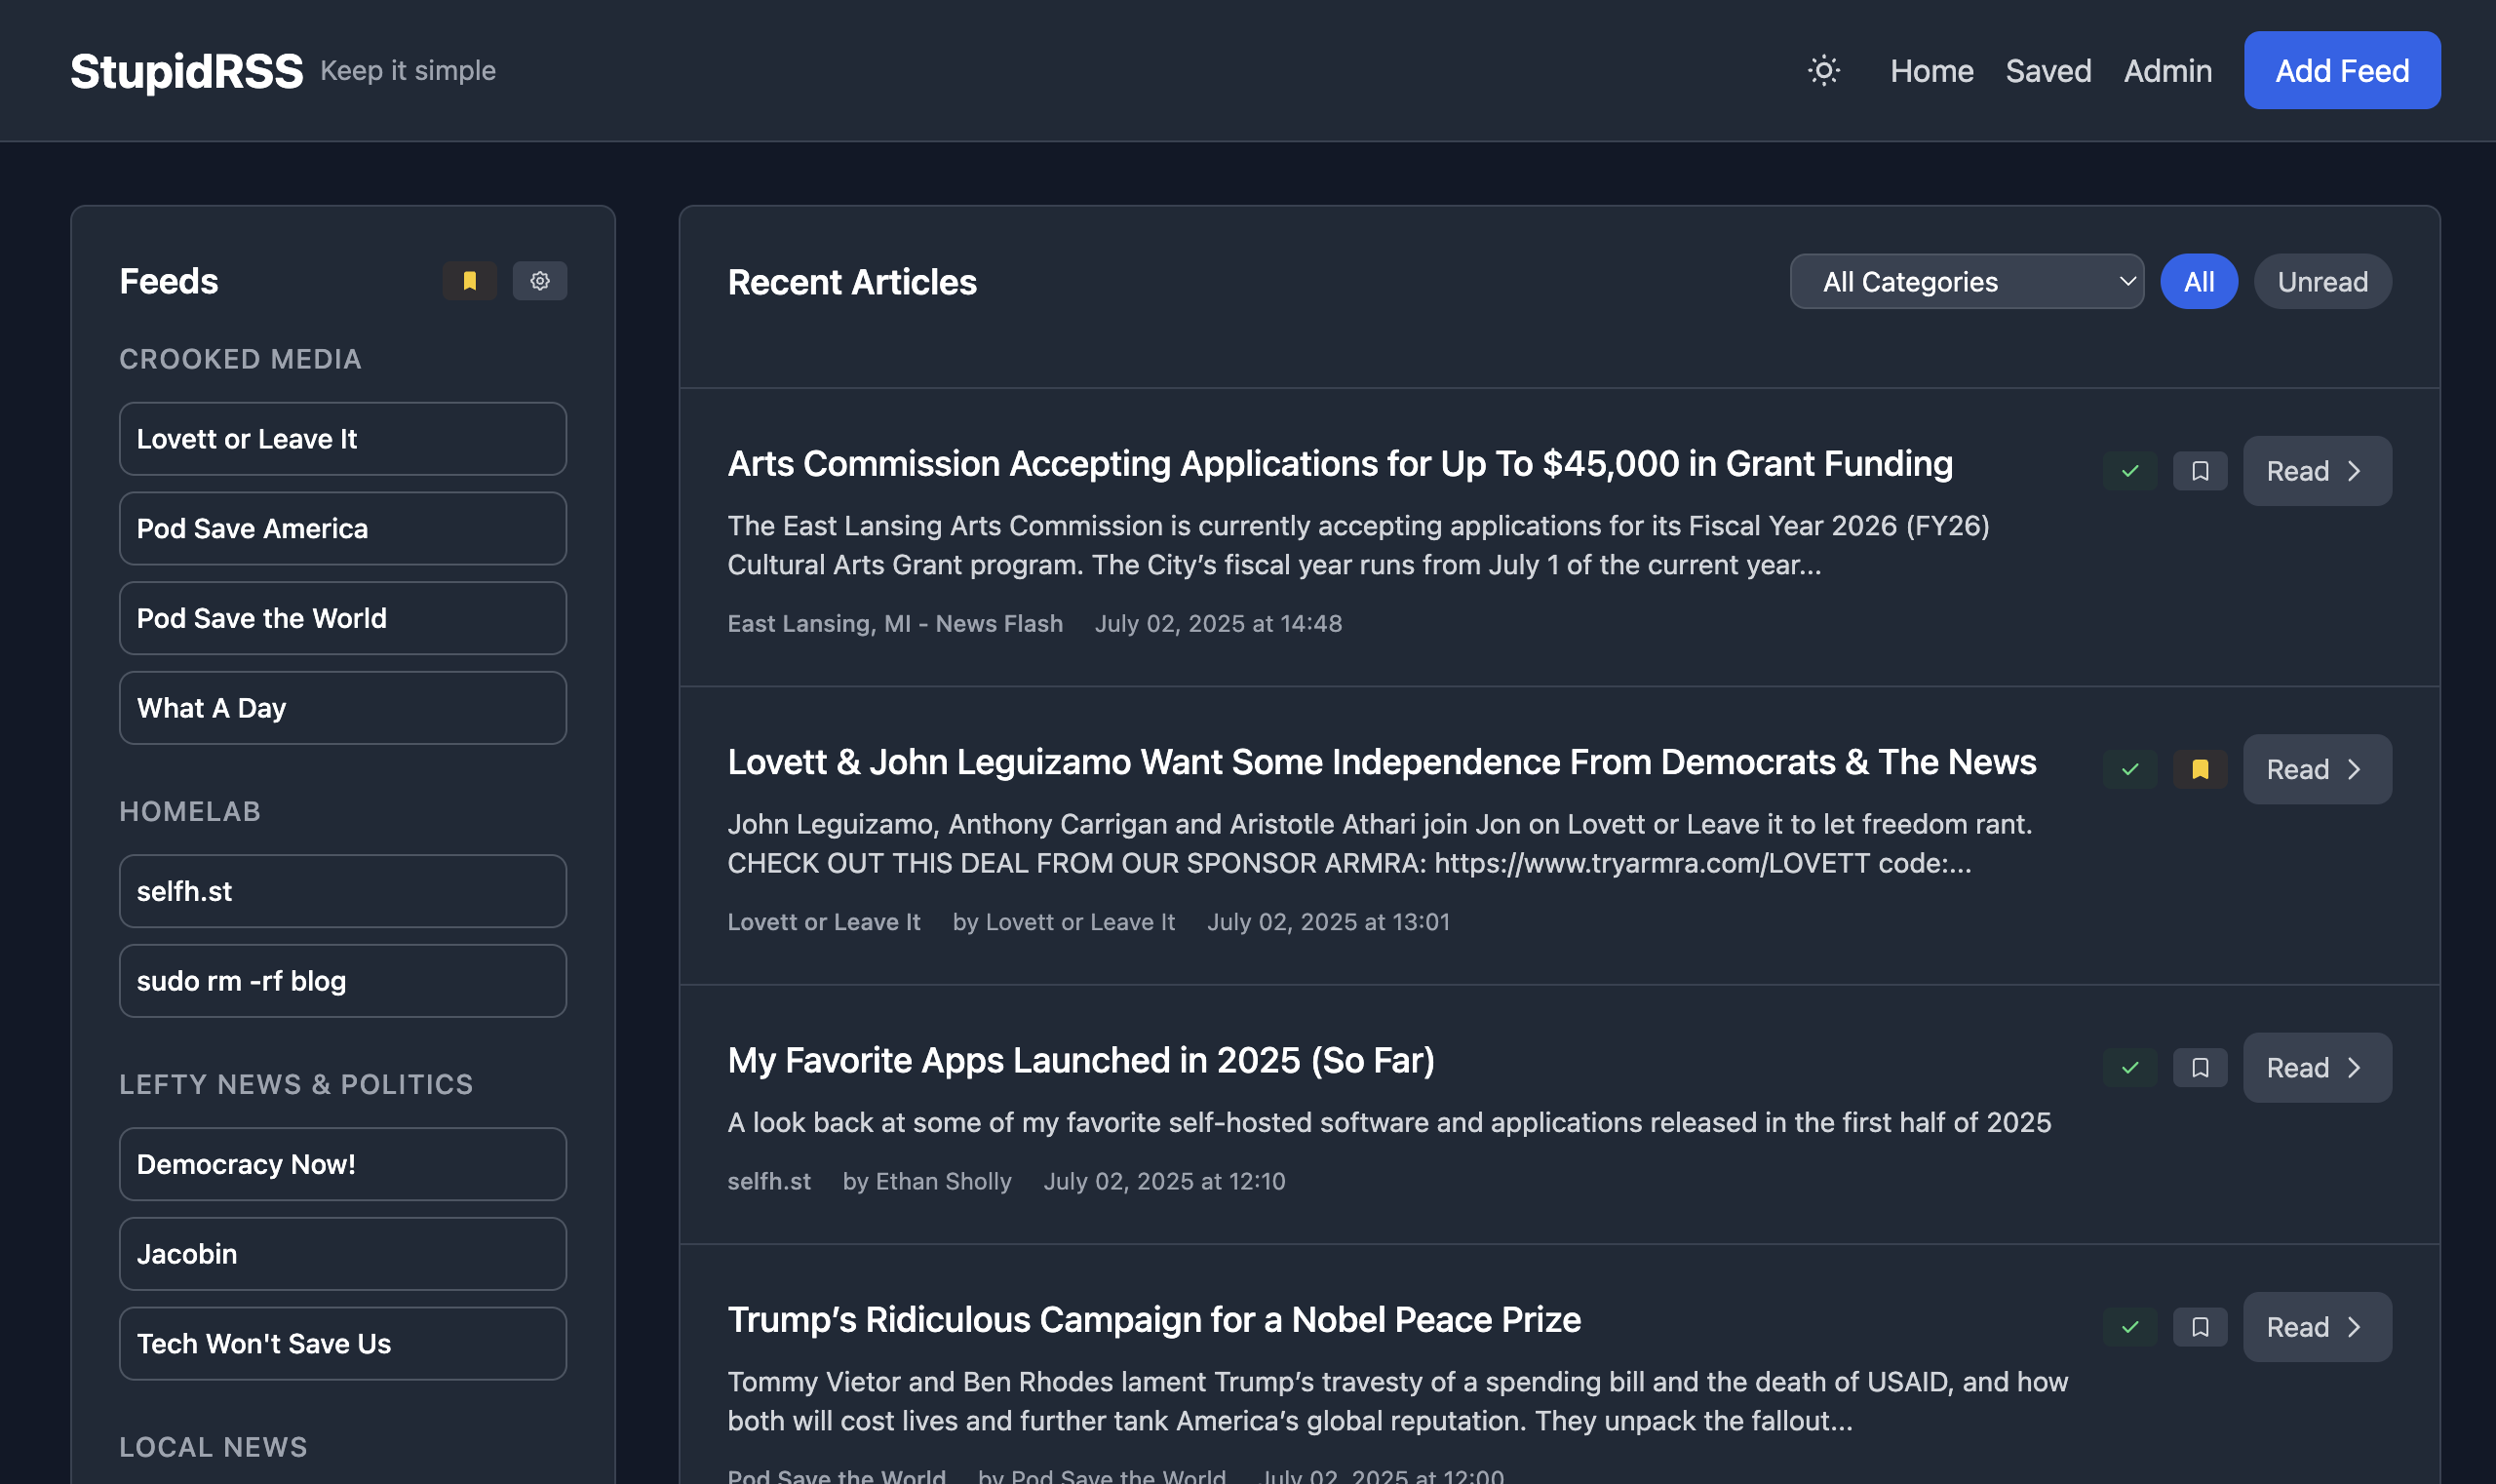This screenshot has height=1484, width=2496.
Task: Click East Lansing, MI - News Flash source
Action: 894,623
